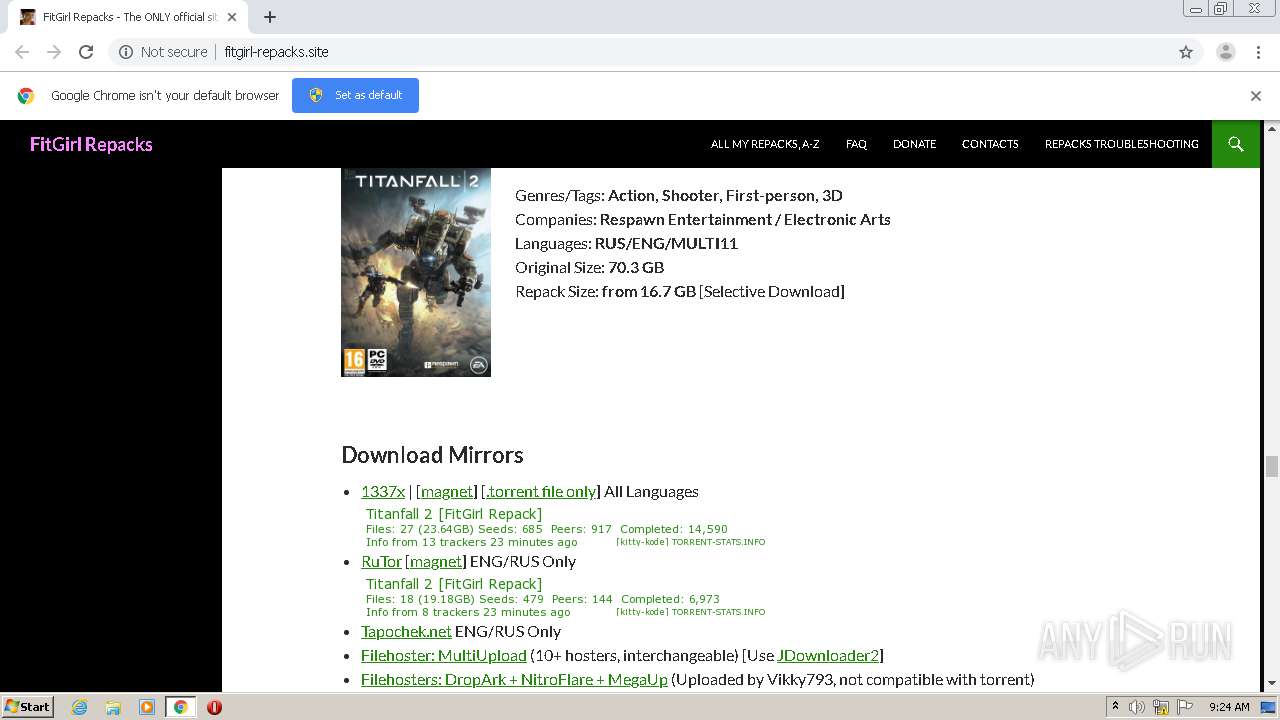Viewport: 1280px width, 720px height.
Task: Click the 'Original Size: 70.3 GB' text
Action: click(x=589, y=267)
